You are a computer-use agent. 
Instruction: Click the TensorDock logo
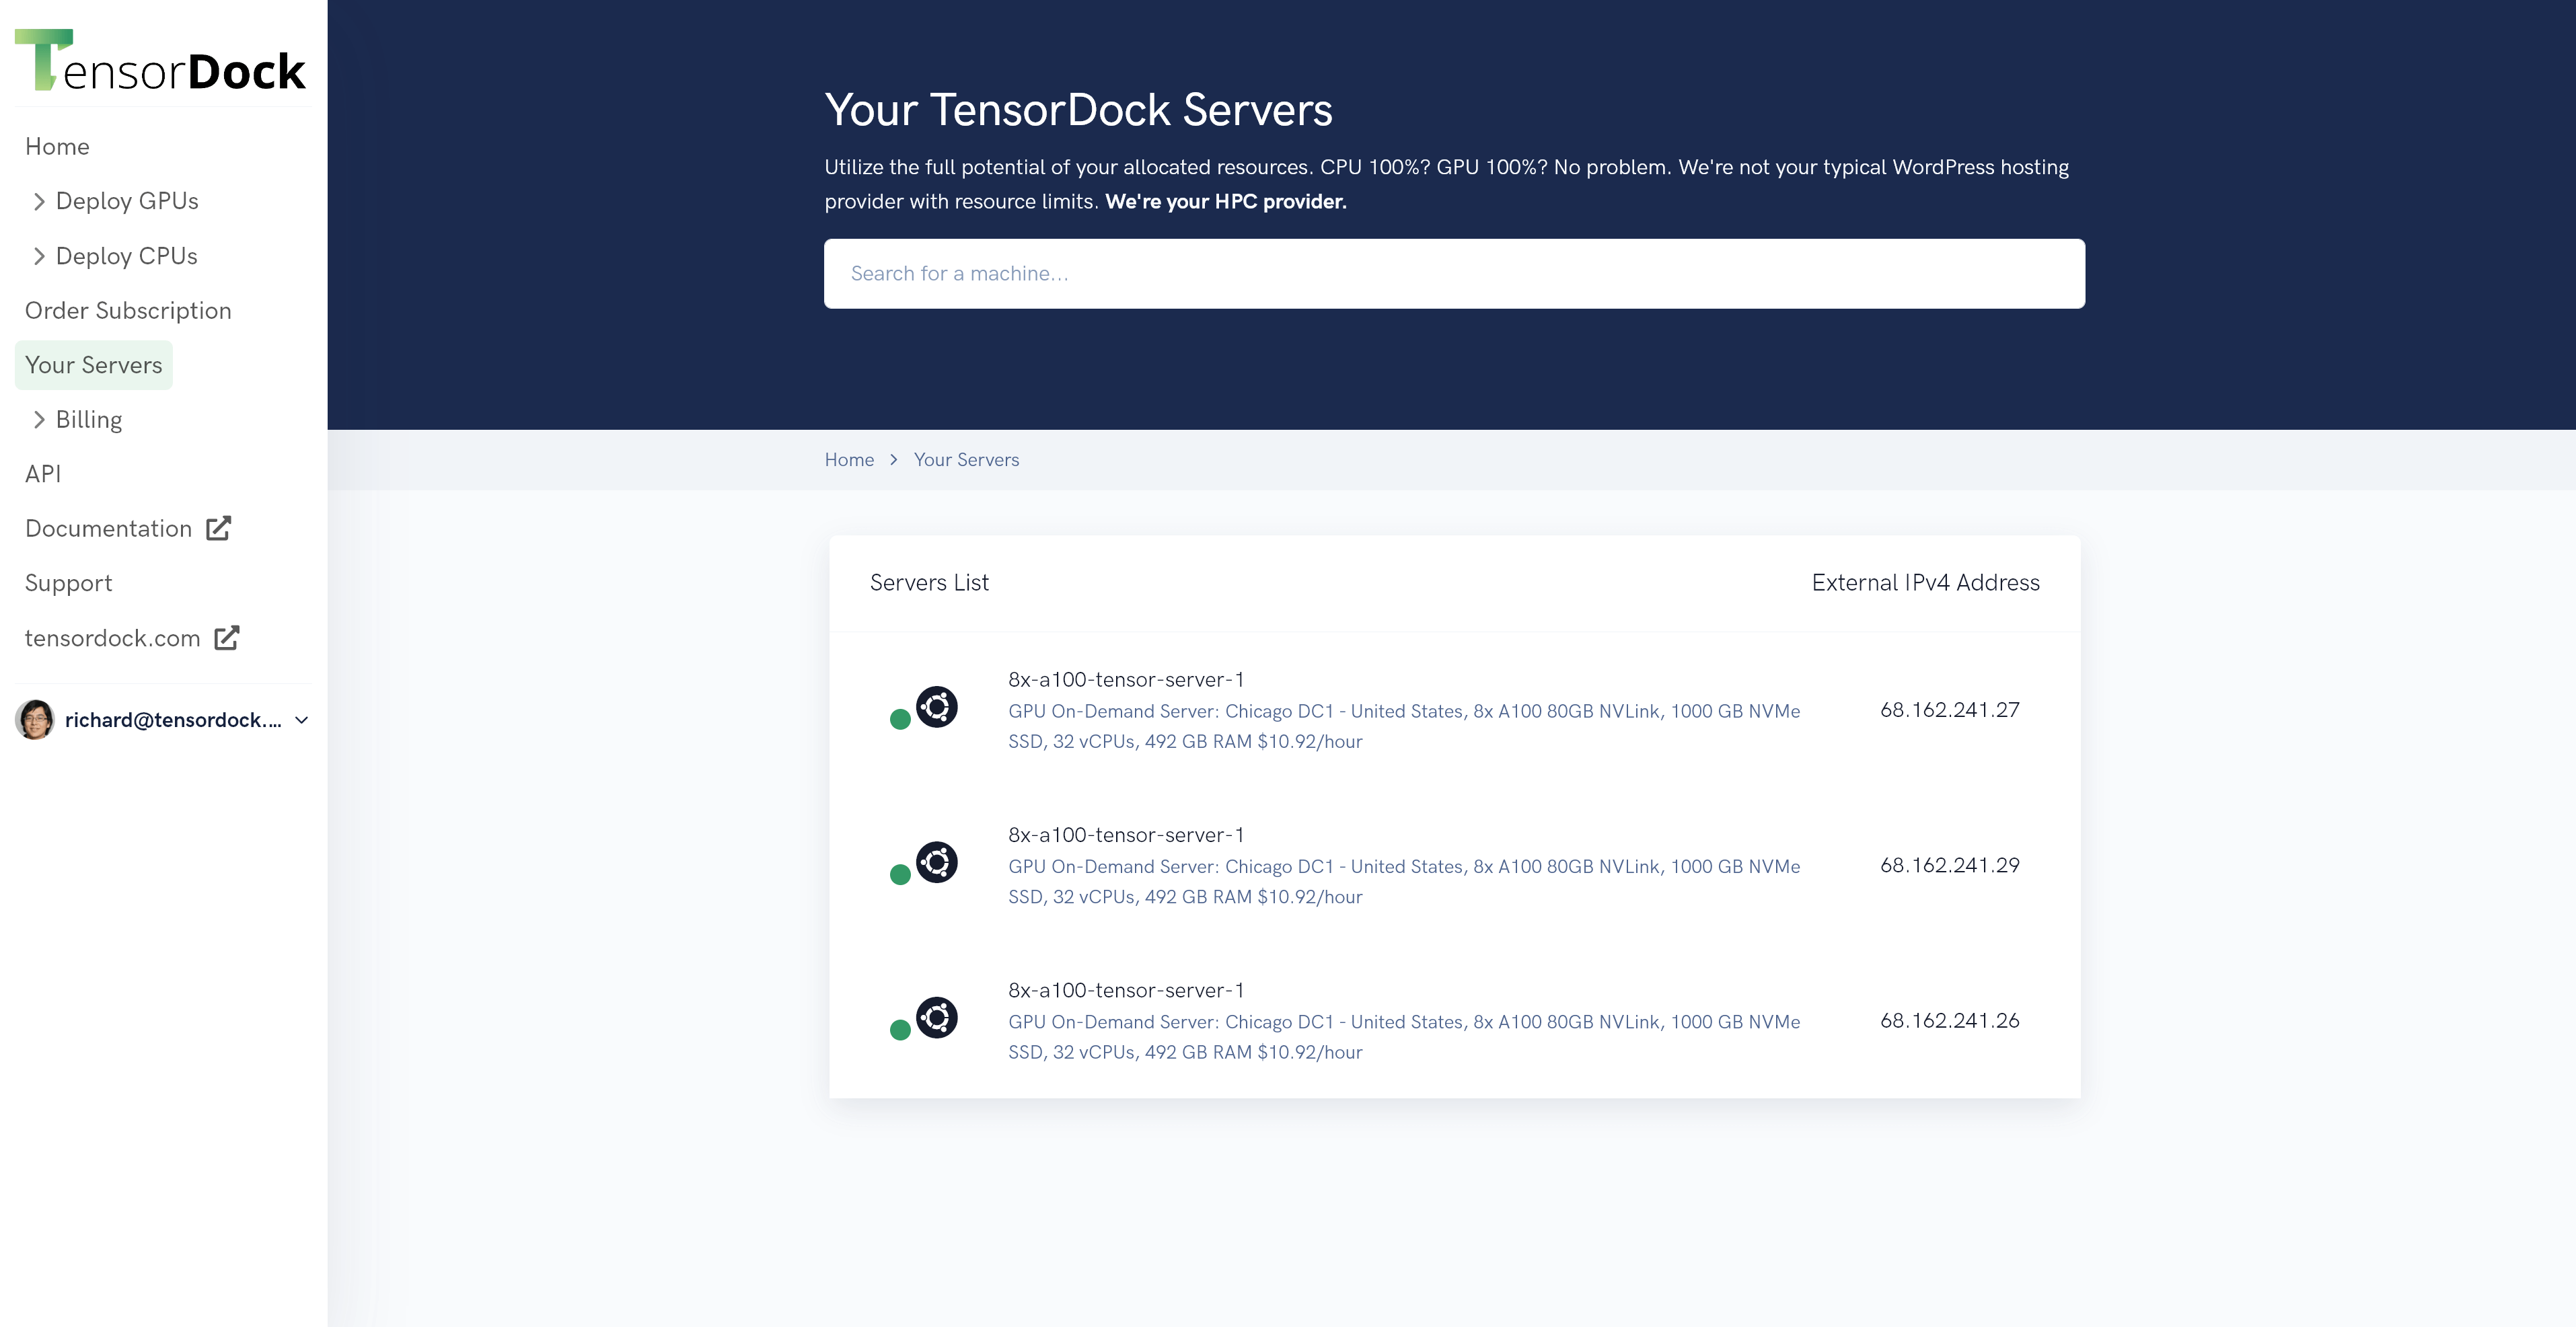pos(160,60)
